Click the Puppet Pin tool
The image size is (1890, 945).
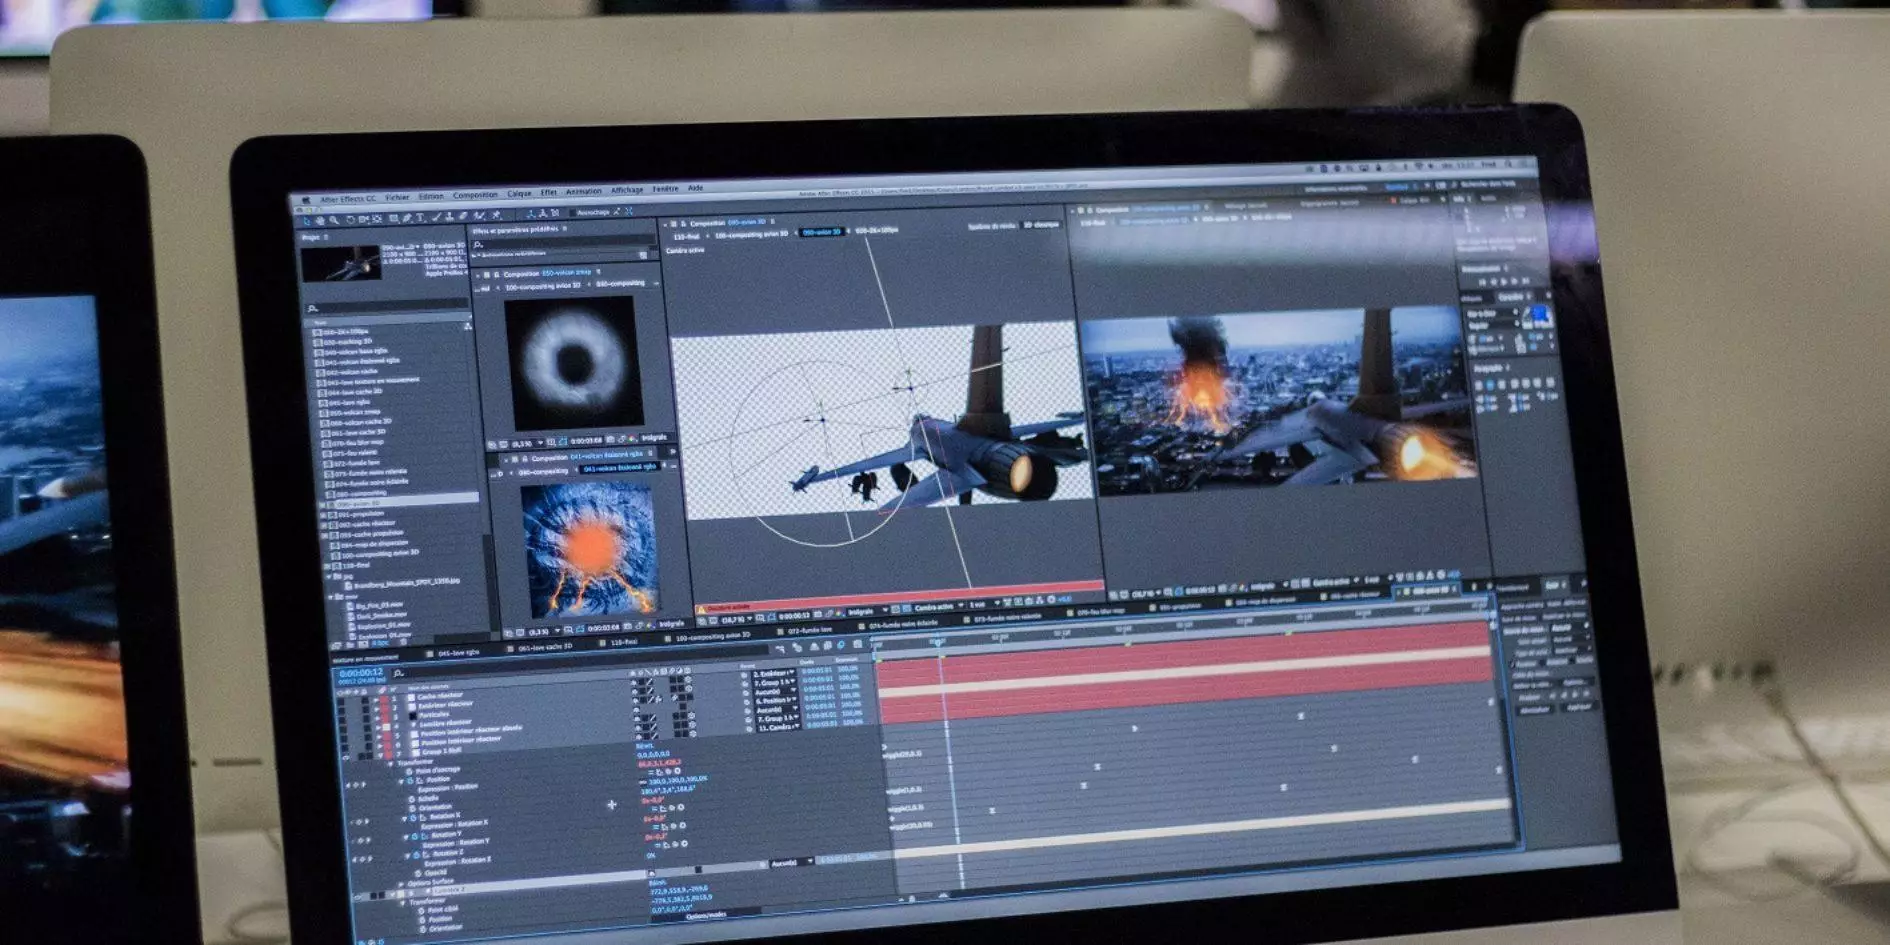click(x=496, y=215)
